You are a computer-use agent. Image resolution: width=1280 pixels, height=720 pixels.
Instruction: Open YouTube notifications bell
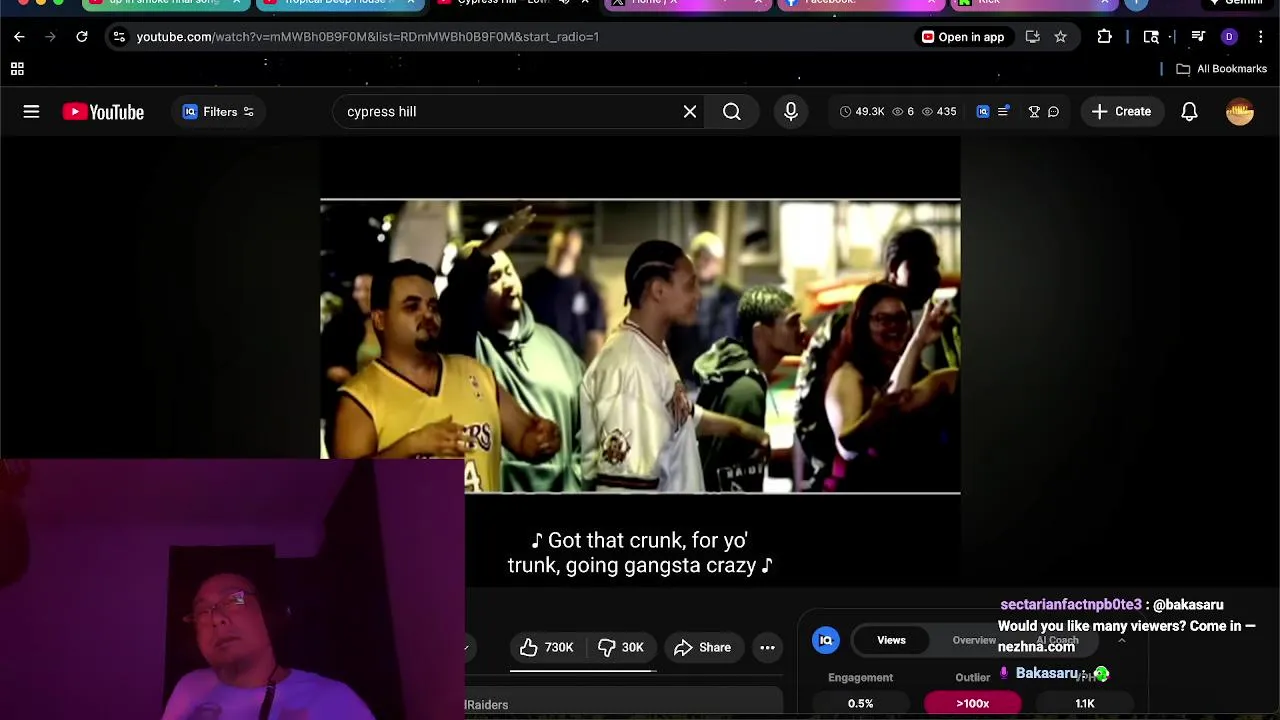pyautogui.click(x=1189, y=112)
